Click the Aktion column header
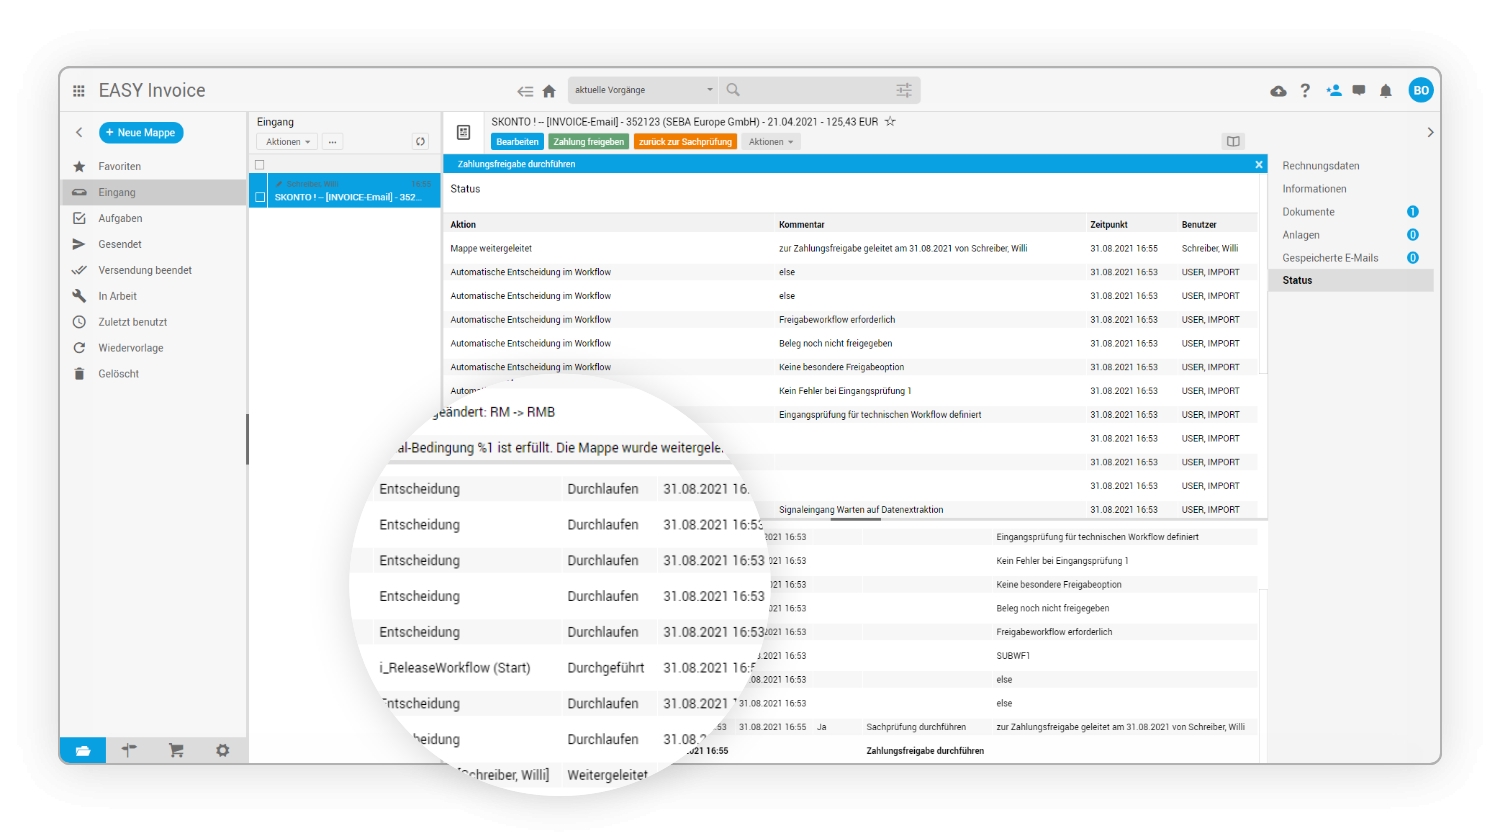The width and height of the screenshot is (1500, 833). click(463, 225)
